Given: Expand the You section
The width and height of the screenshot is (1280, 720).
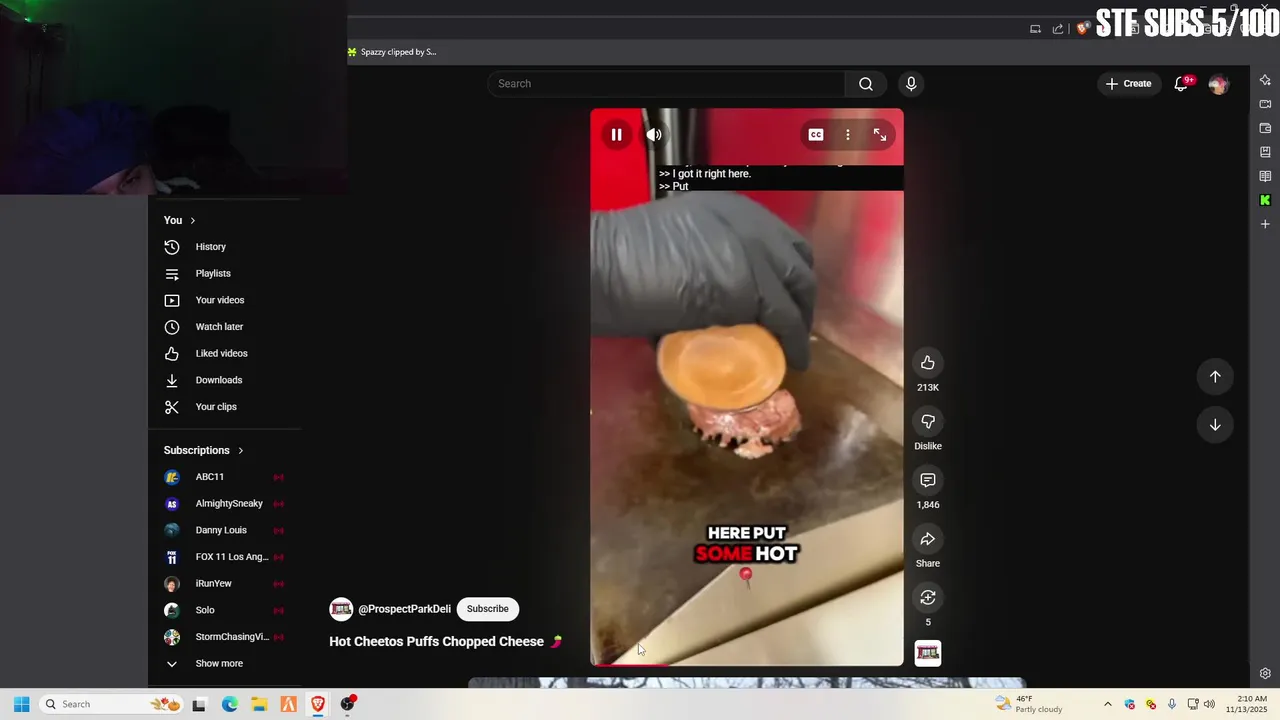Looking at the screenshot, I should 180,220.
